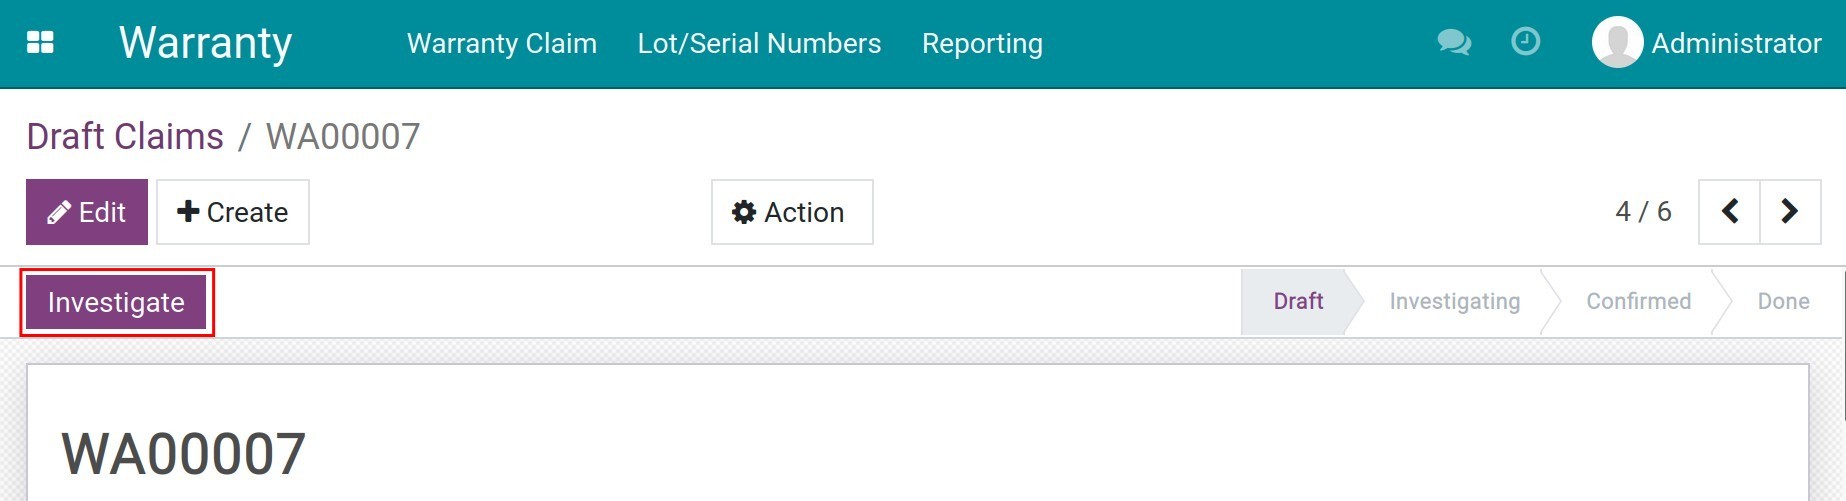Screen dimensions: 1846x501
Task: Open the Administrator user menu
Action: tap(1736, 43)
